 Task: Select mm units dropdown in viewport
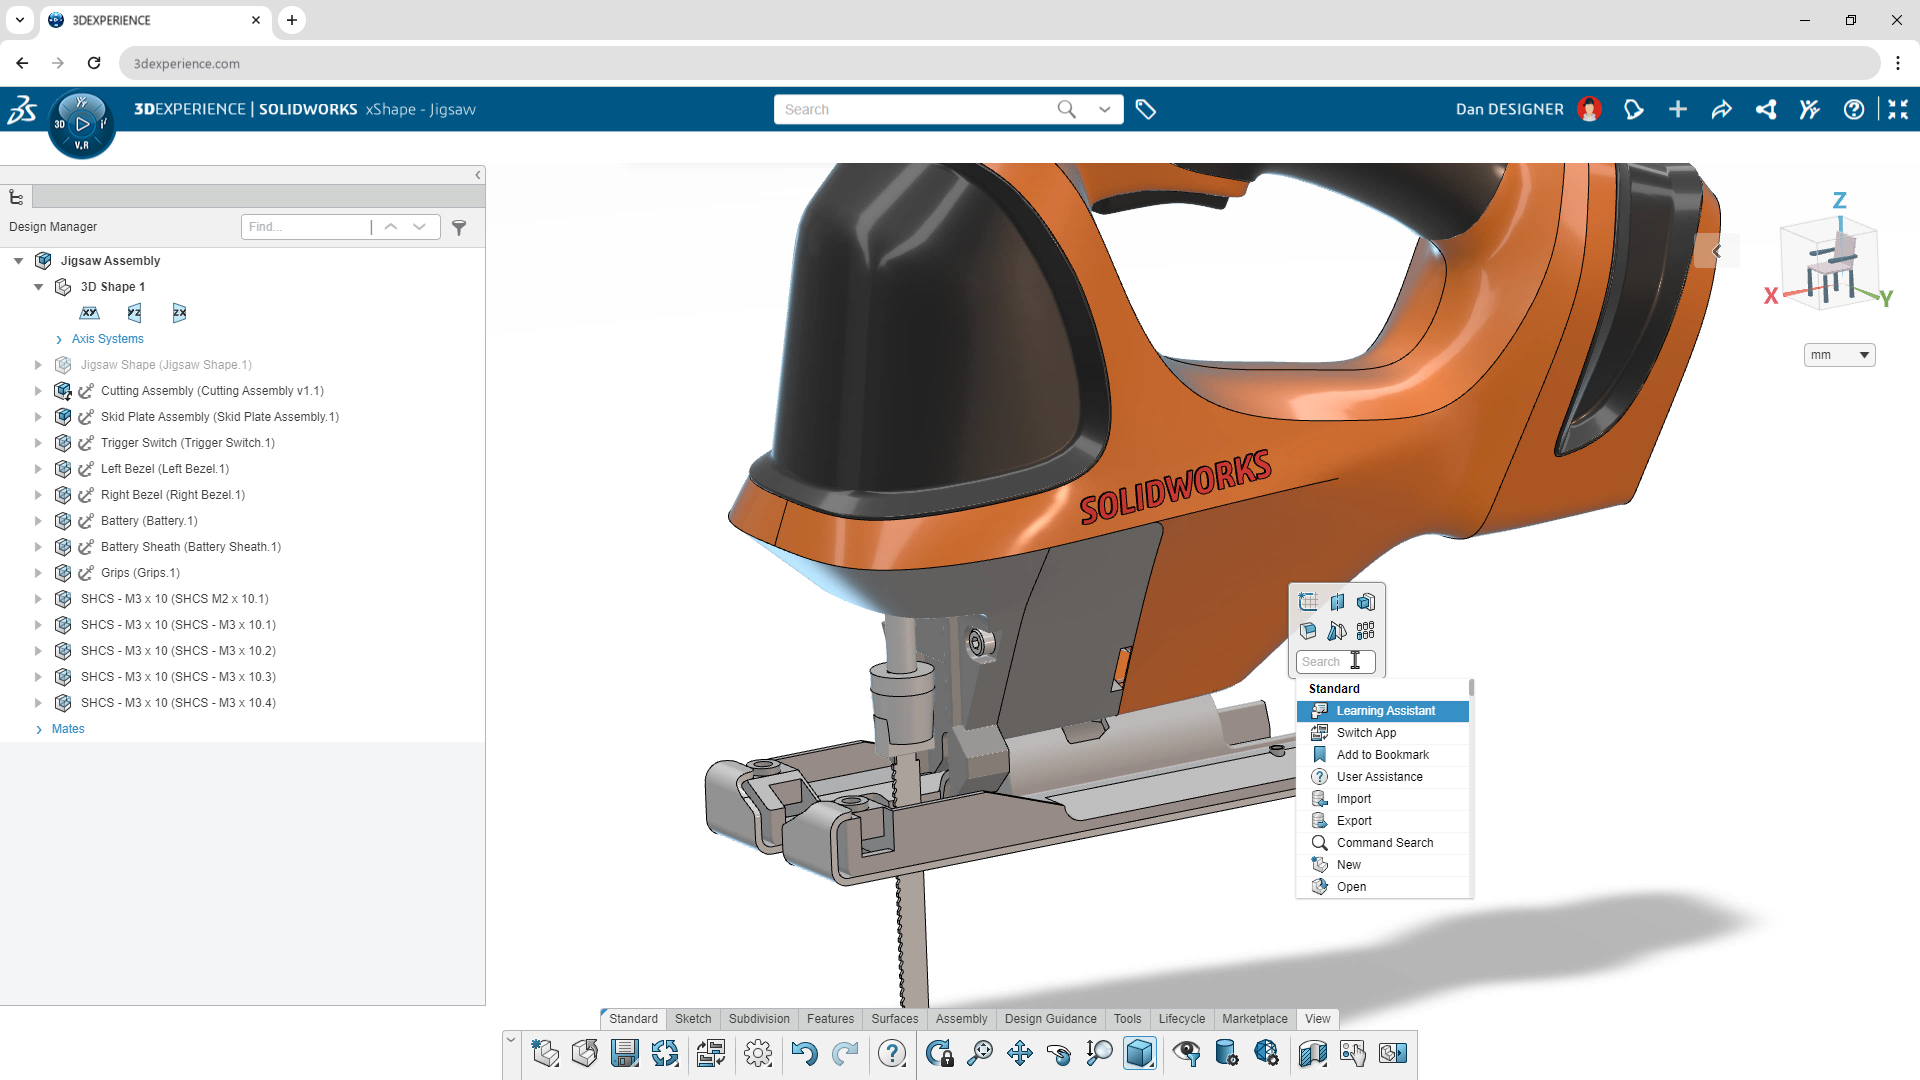(1840, 355)
